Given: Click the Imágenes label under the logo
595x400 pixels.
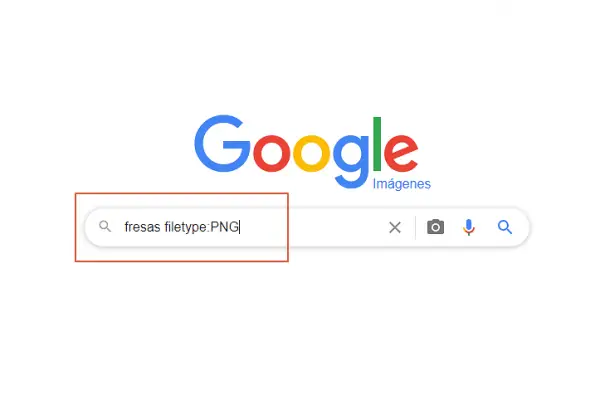Looking at the screenshot, I should 401,184.
